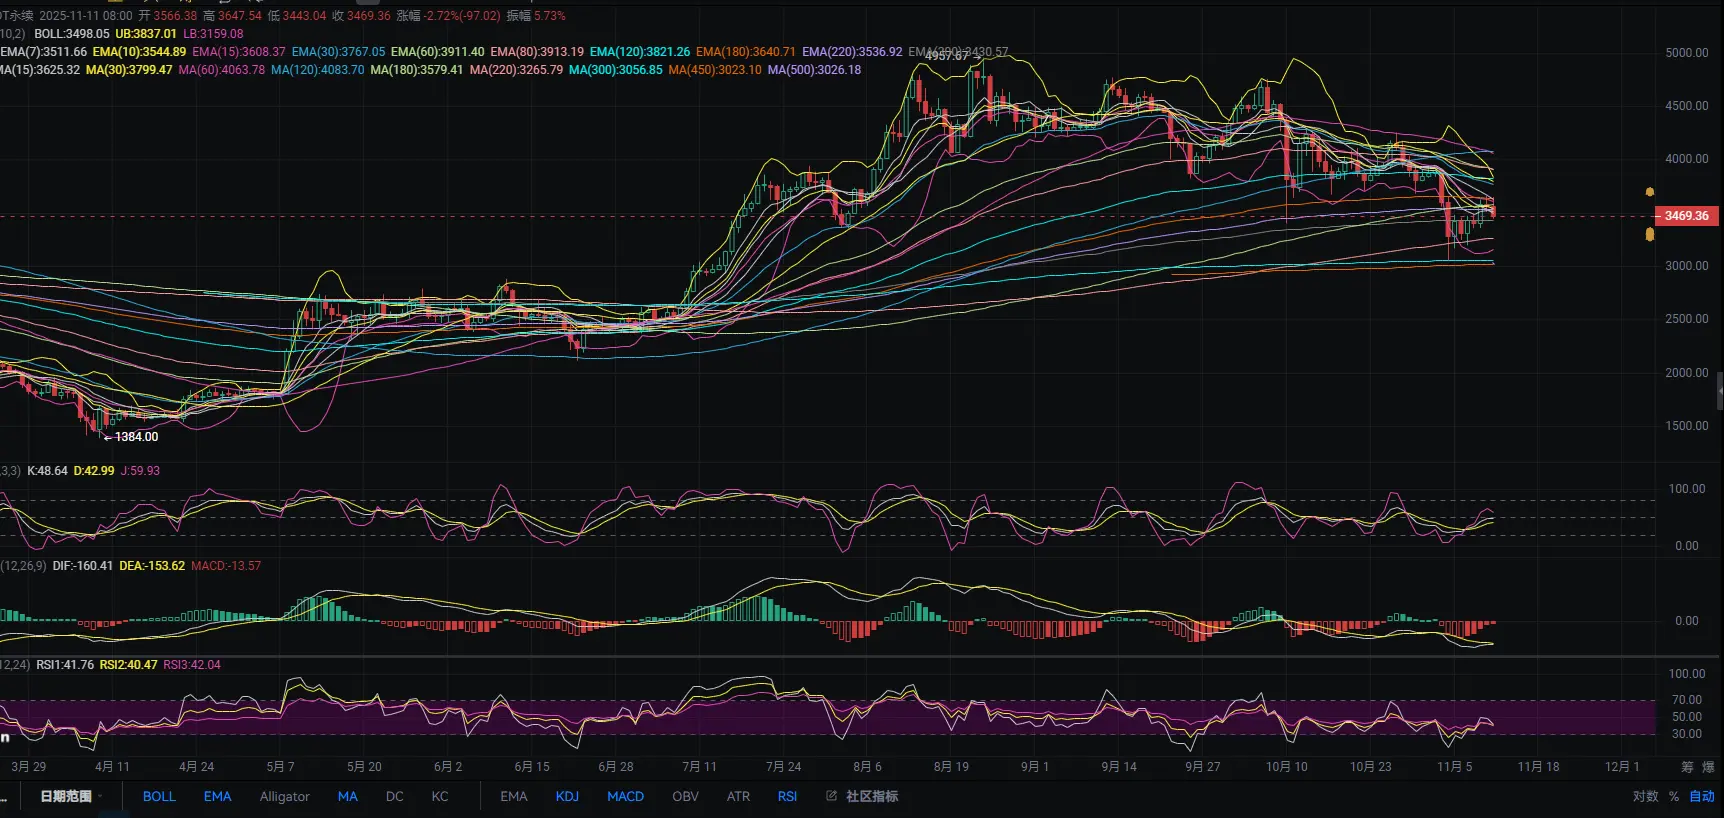
Task: Enable the OBV sub-indicator
Action: (685, 796)
